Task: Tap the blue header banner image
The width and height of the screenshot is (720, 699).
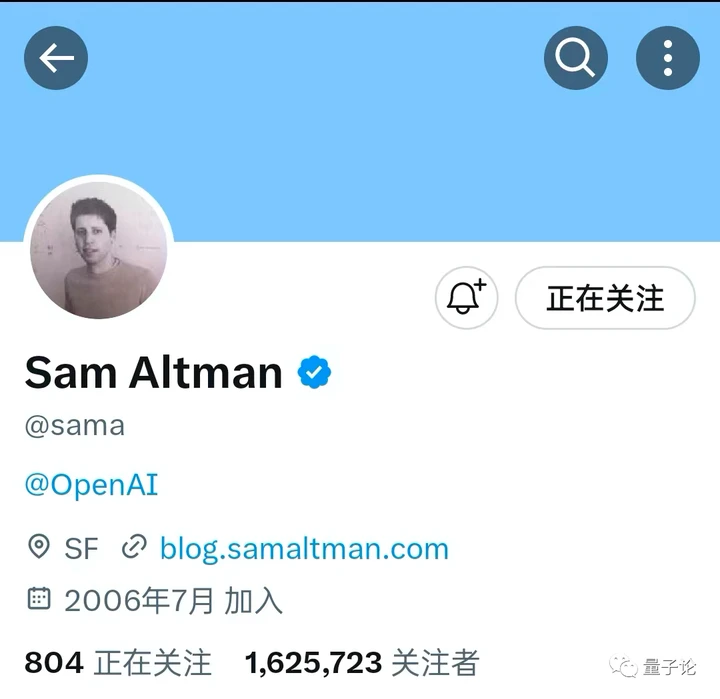Action: click(360, 138)
